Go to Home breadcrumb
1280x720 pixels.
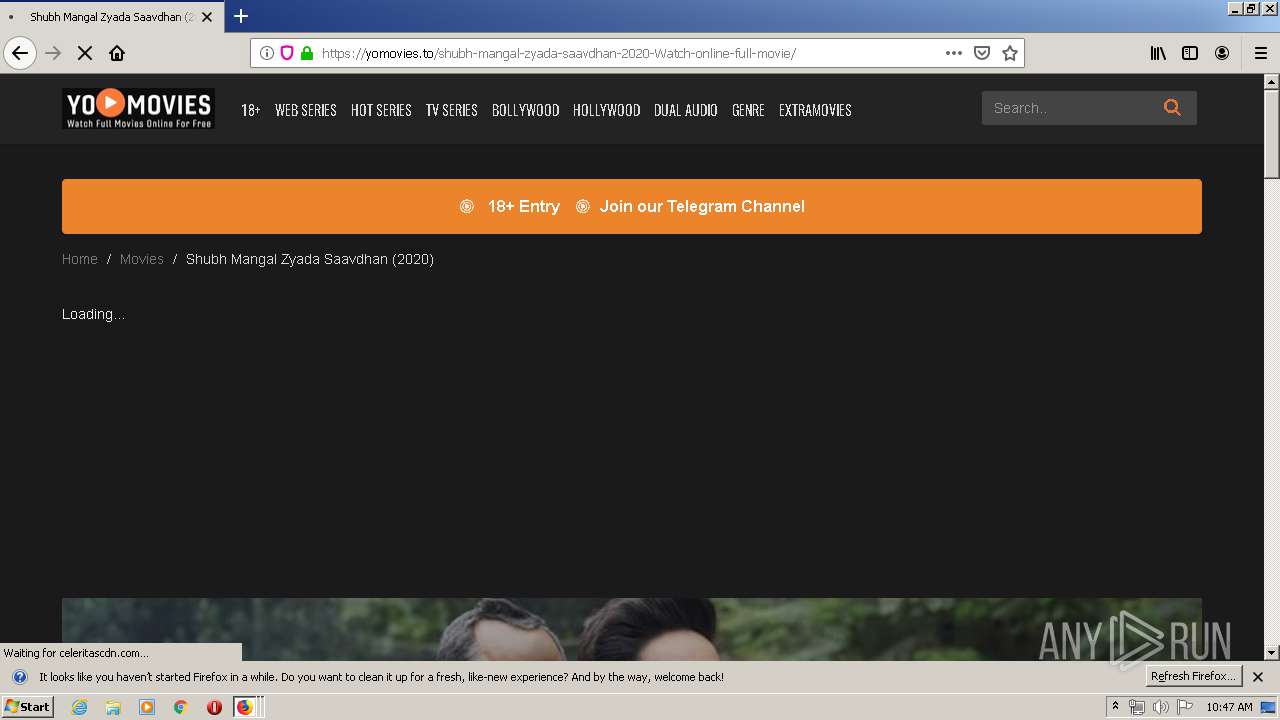(80, 259)
